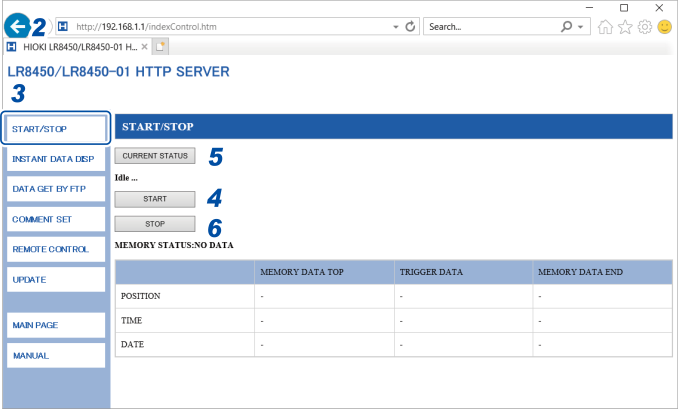This screenshot has width=678, height=409.
Task: Open REMOTE CONTROL menu item
Action: [56, 249]
